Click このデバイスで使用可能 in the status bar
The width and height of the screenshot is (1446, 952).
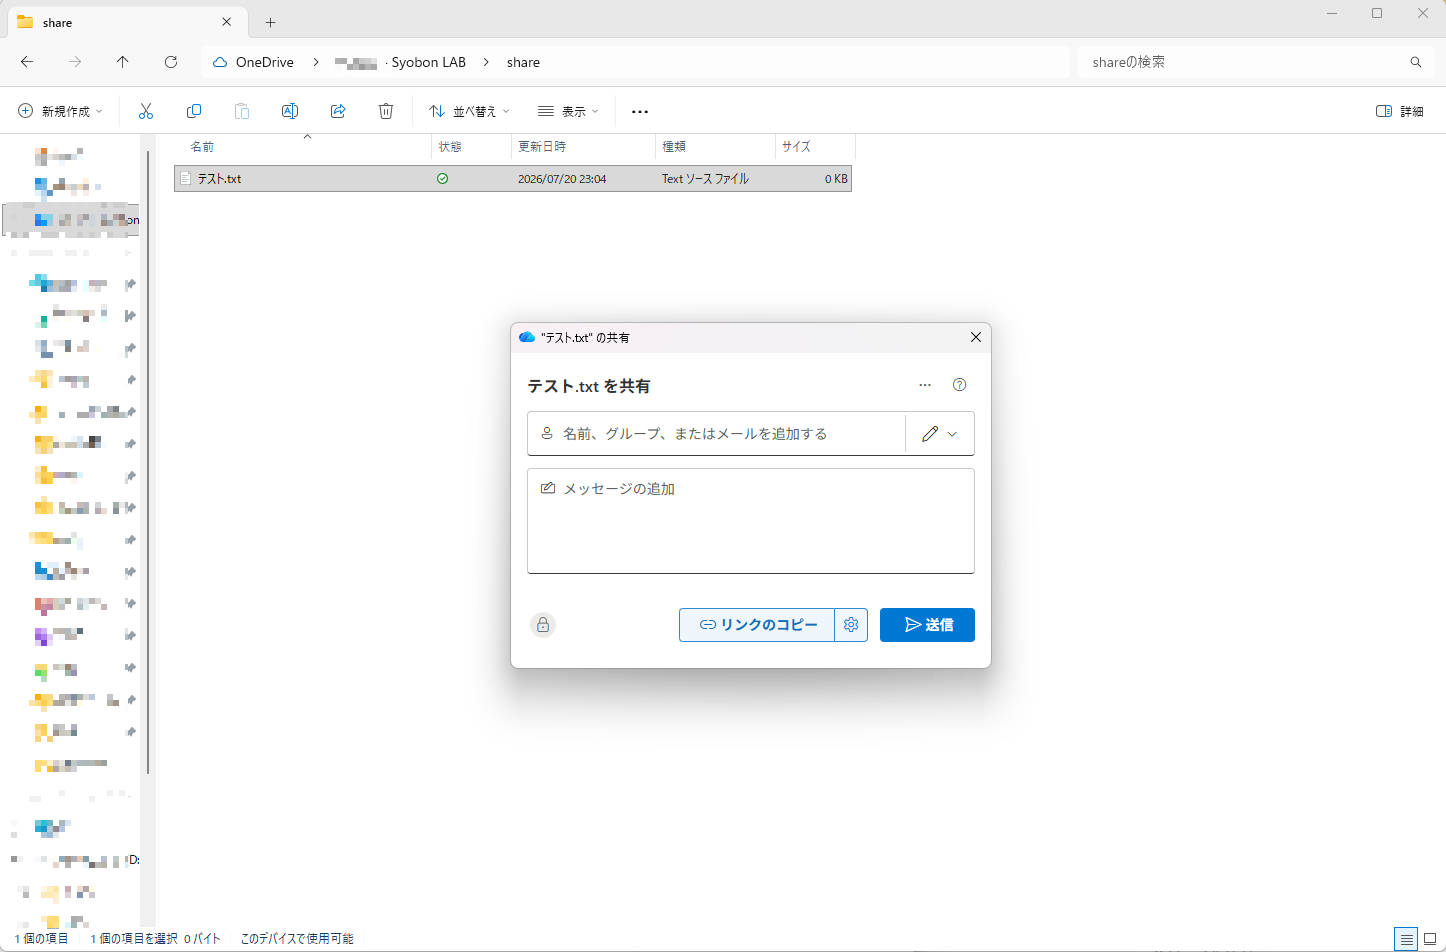297,939
